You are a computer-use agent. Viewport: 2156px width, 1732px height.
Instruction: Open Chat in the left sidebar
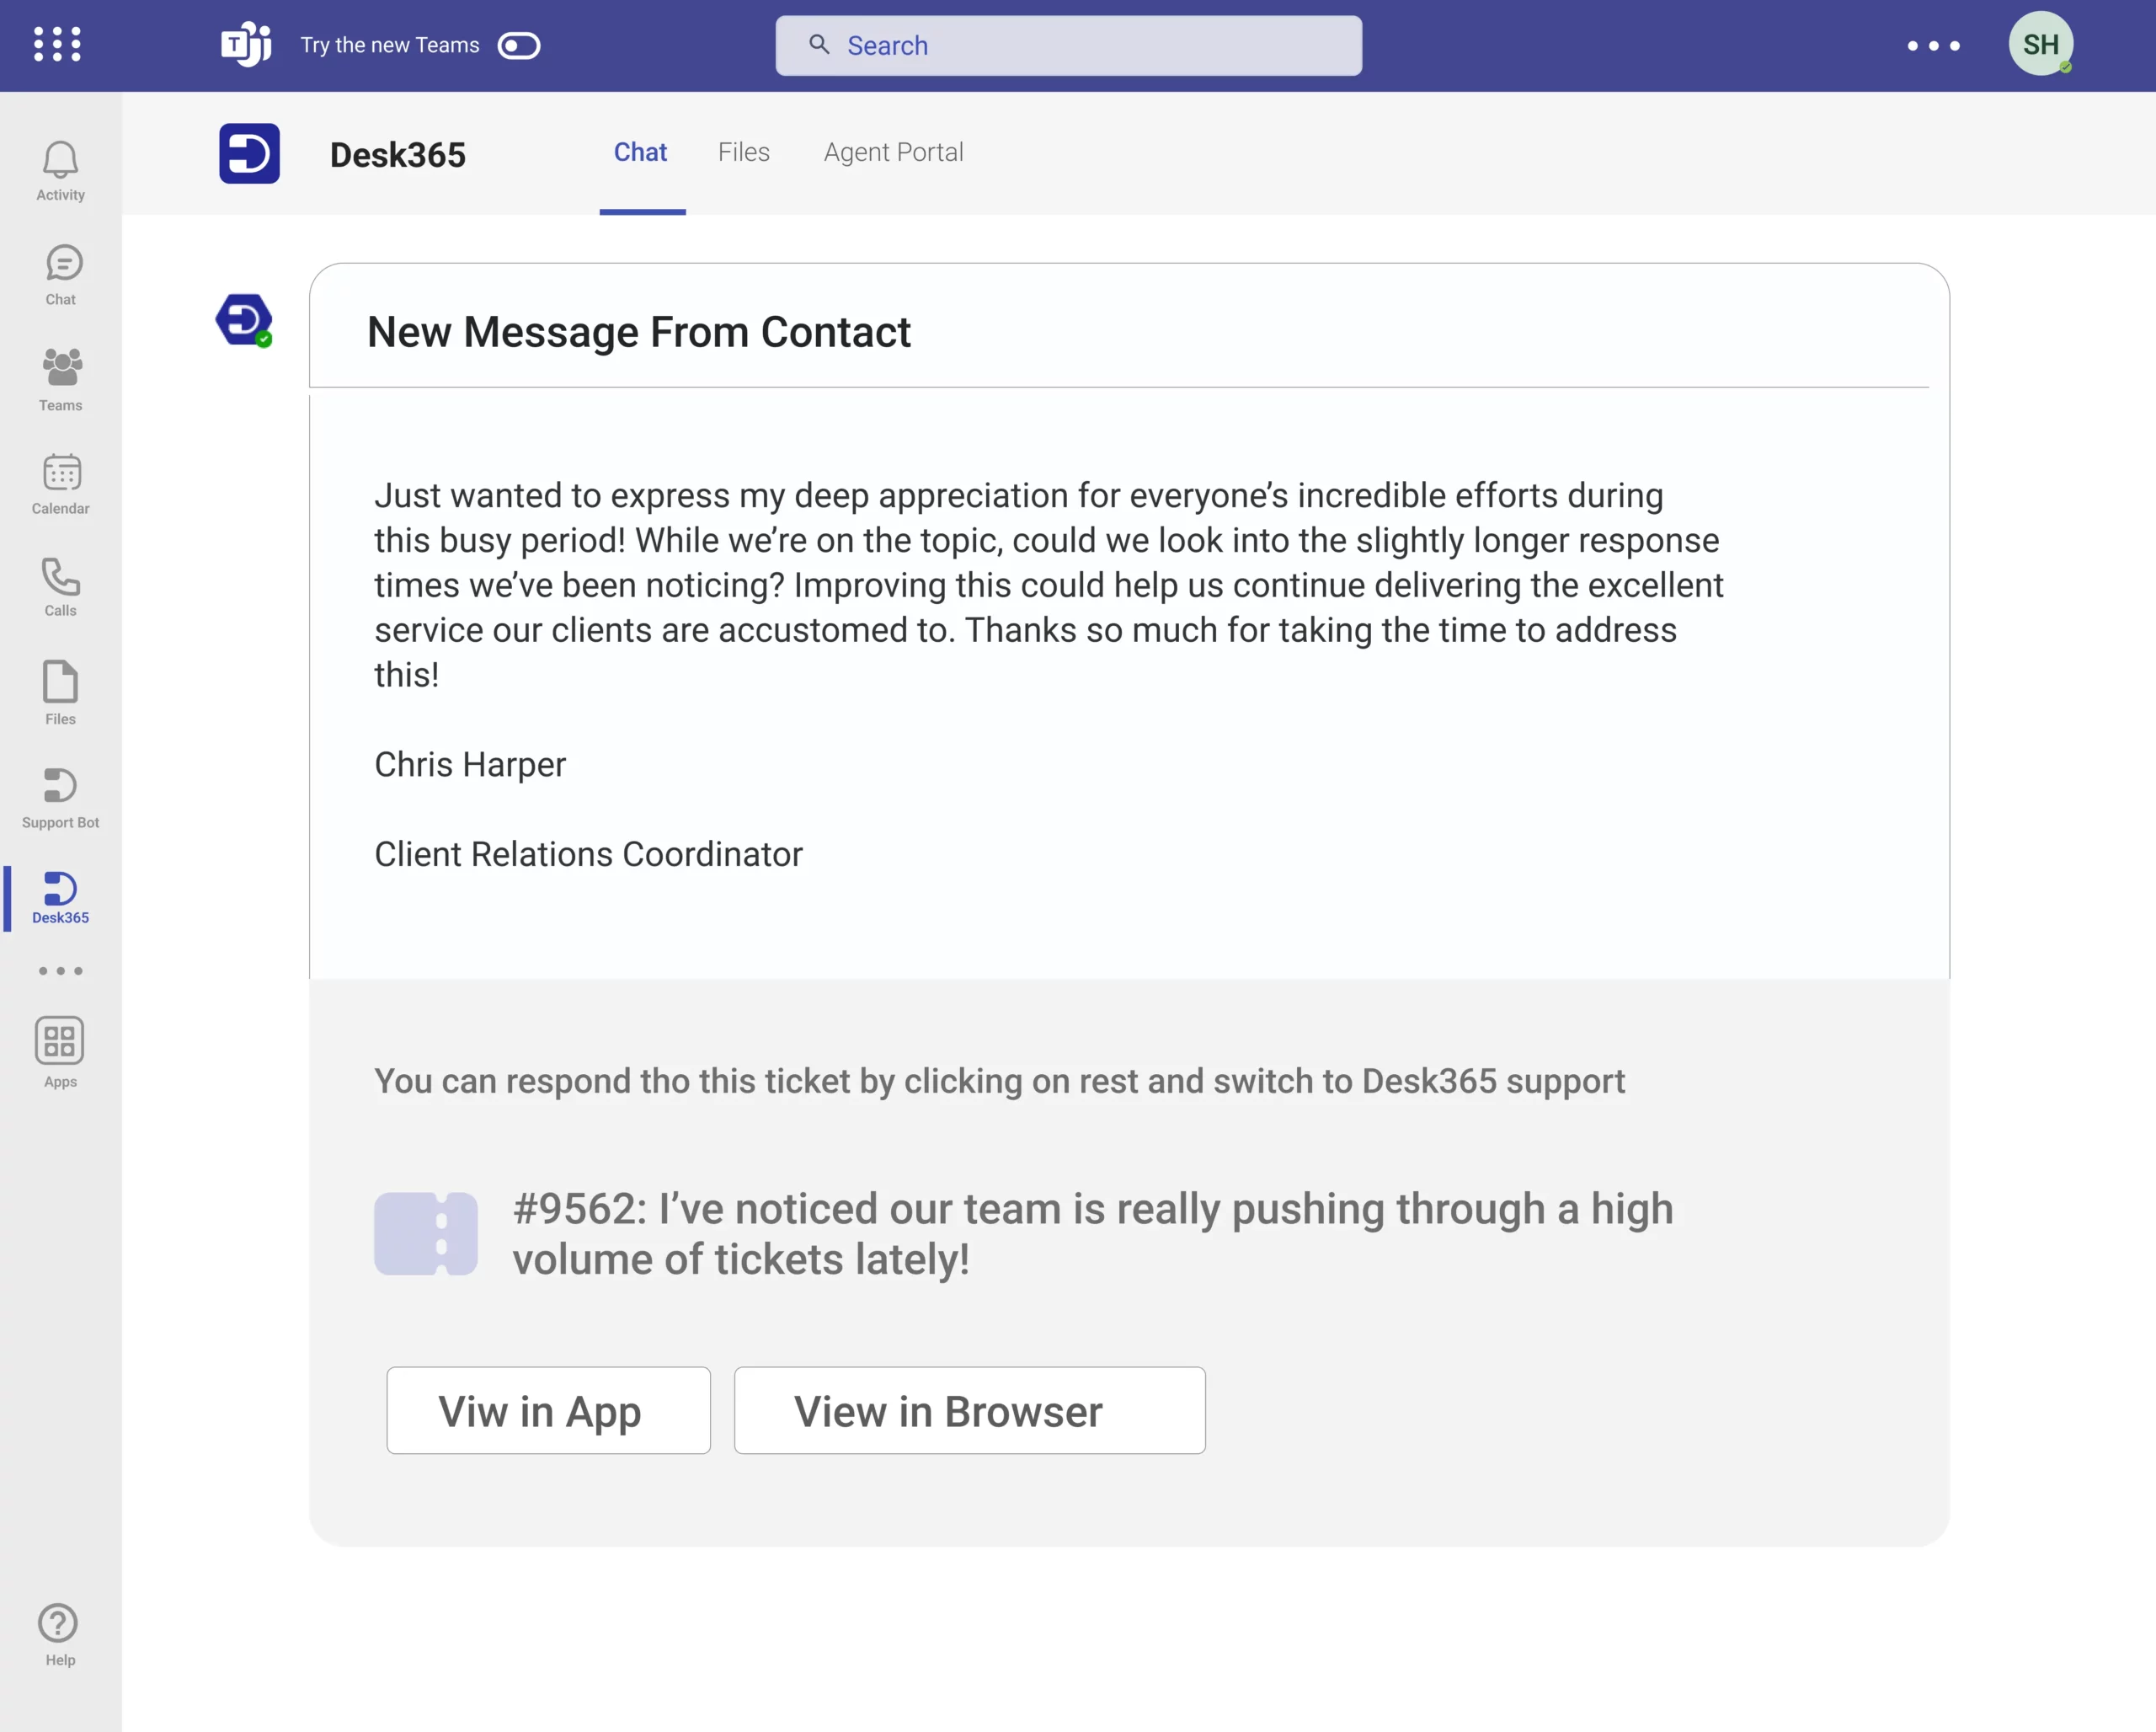[60, 275]
